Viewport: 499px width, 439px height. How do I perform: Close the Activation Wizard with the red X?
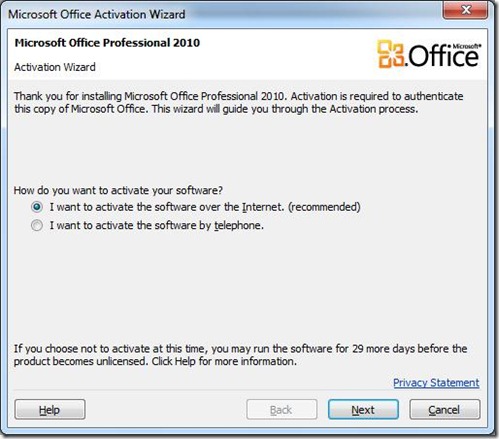[x=466, y=10]
